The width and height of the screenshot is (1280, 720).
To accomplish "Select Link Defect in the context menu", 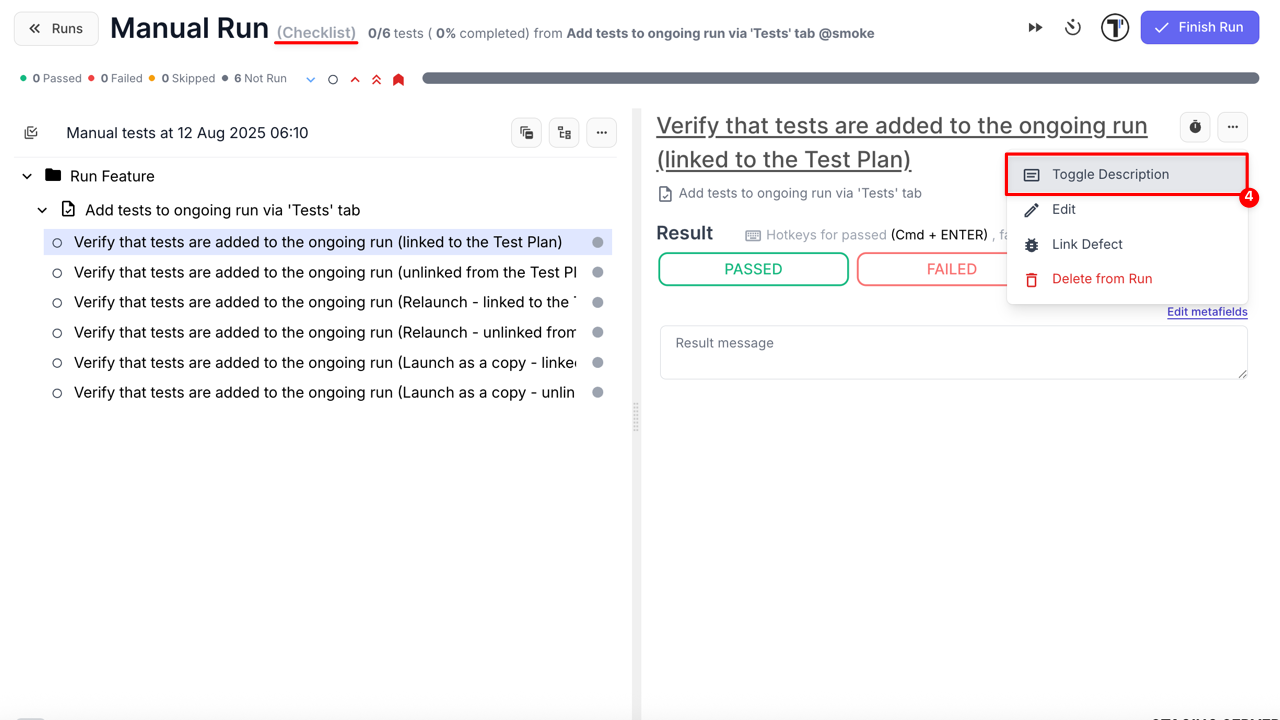I will pyautogui.click(x=1087, y=244).
